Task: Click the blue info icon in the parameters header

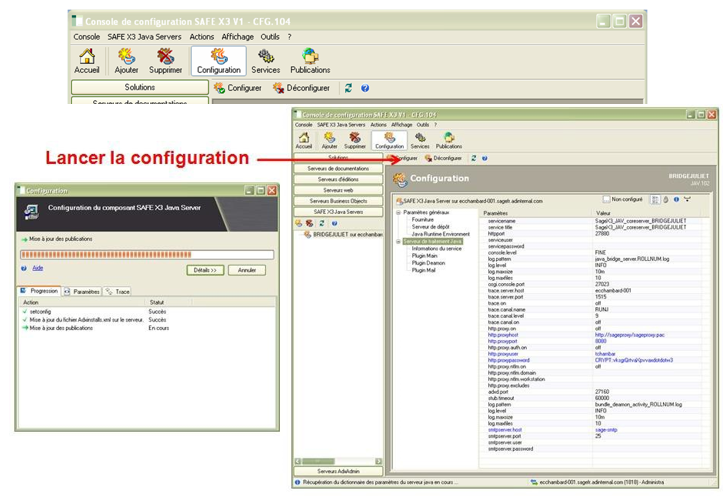Action: (676, 200)
